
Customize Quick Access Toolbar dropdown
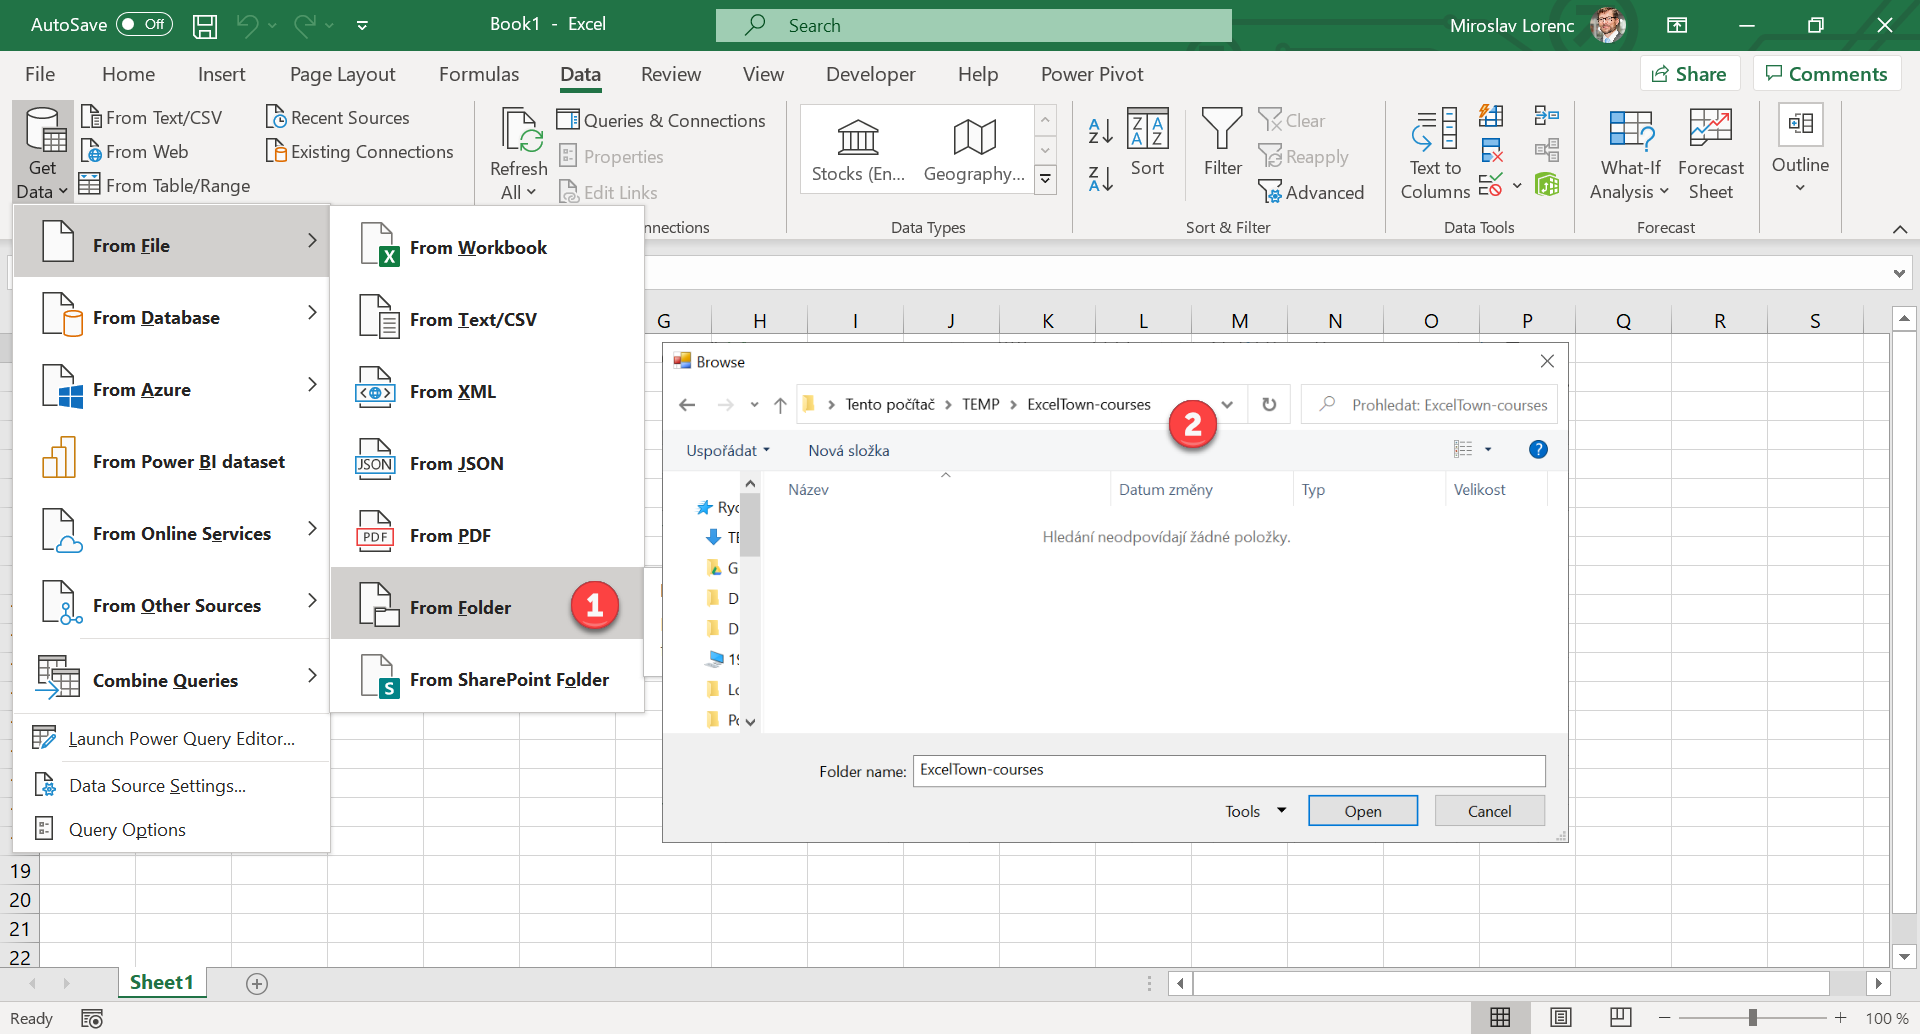coord(362,26)
